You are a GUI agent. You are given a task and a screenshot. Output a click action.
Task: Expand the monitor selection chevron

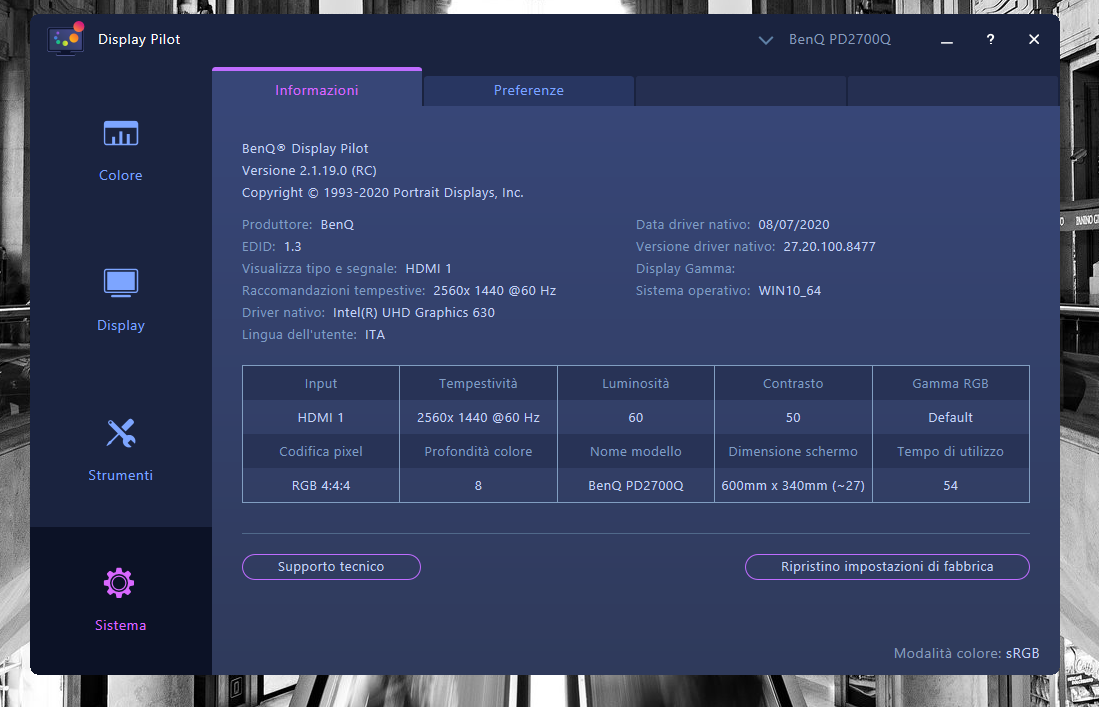click(765, 40)
